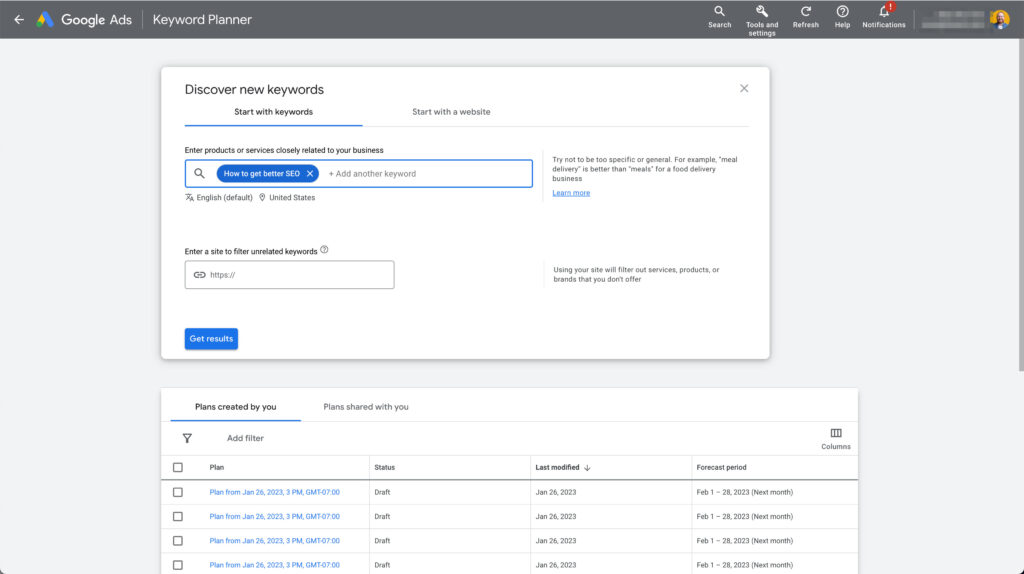Image resolution: width=1024 pixels, height=574 pixels.
Task: Click the Learn more link
Action: pyautogui.click(x=571, y=193)
